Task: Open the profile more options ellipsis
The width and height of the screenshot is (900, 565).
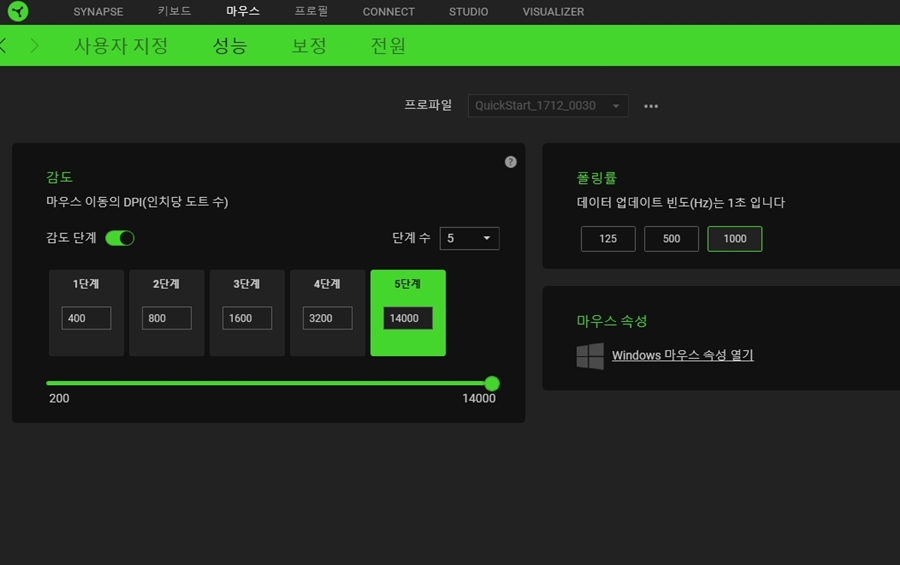Action: pyautogui.click(x=651, y=106)
